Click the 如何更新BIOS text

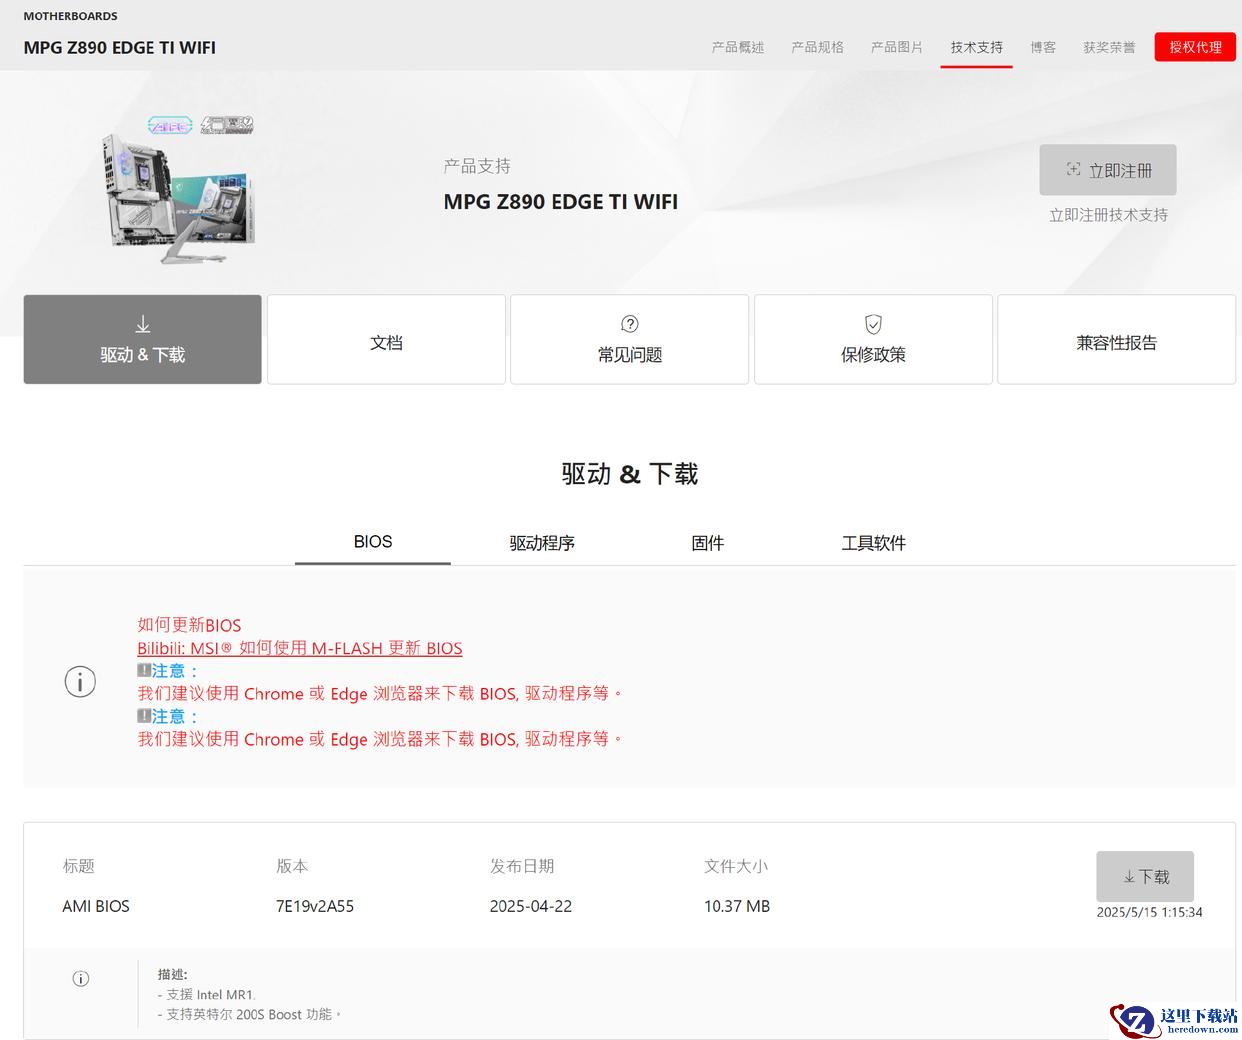[189, 625]
